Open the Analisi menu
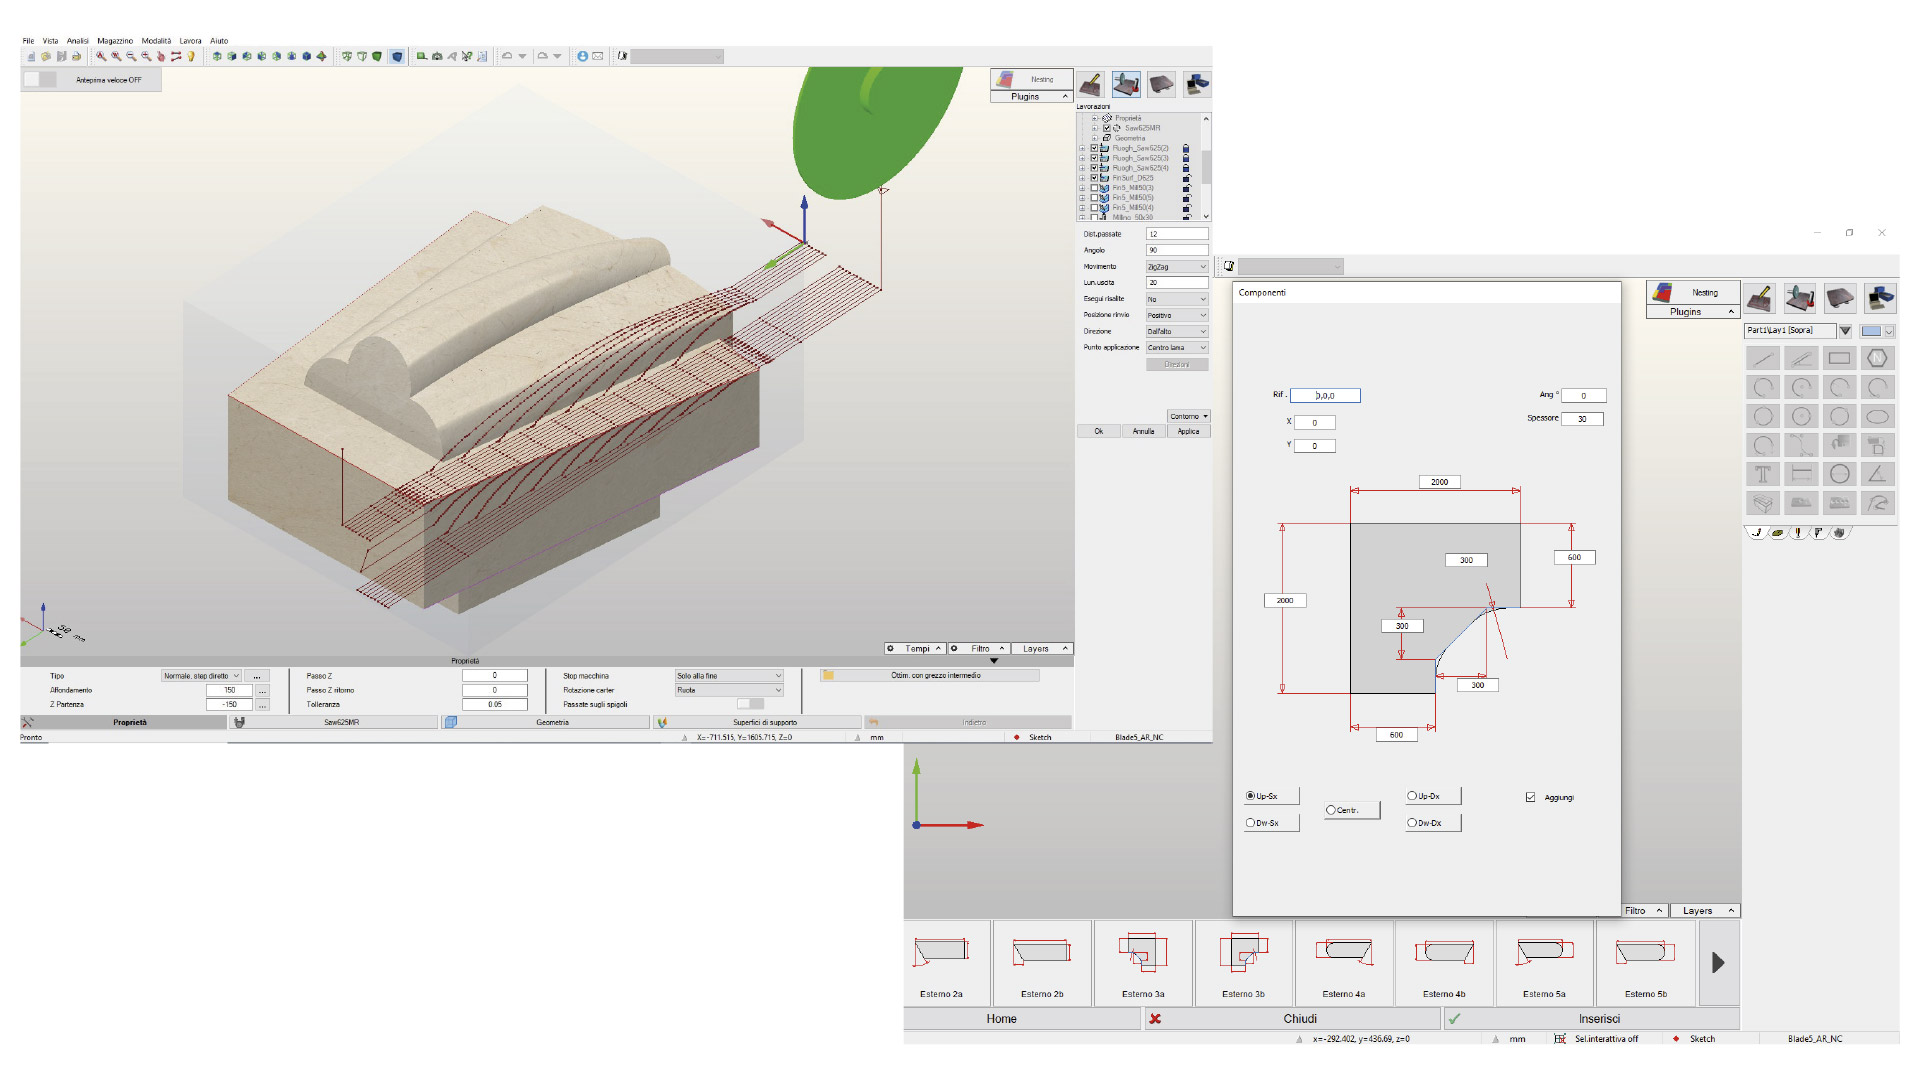 pyautogui.click(x=78, y=41)
